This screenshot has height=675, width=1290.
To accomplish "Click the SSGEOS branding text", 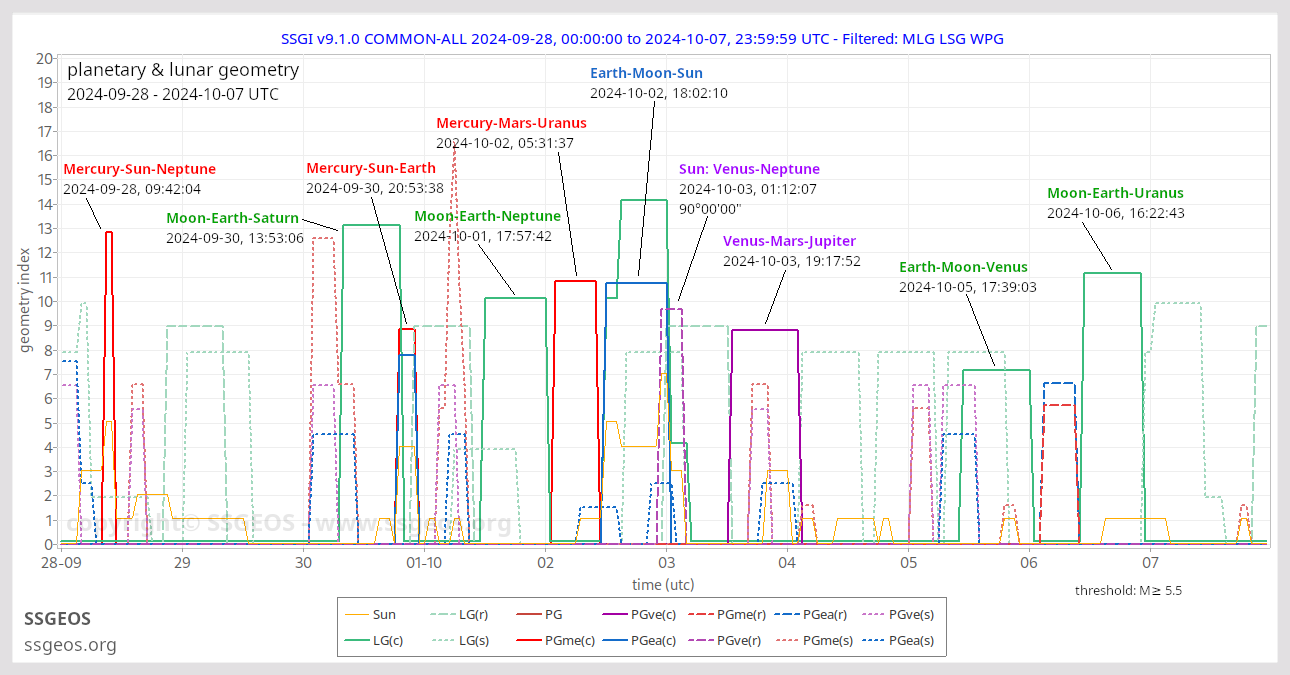I will [x=58, y=619].
